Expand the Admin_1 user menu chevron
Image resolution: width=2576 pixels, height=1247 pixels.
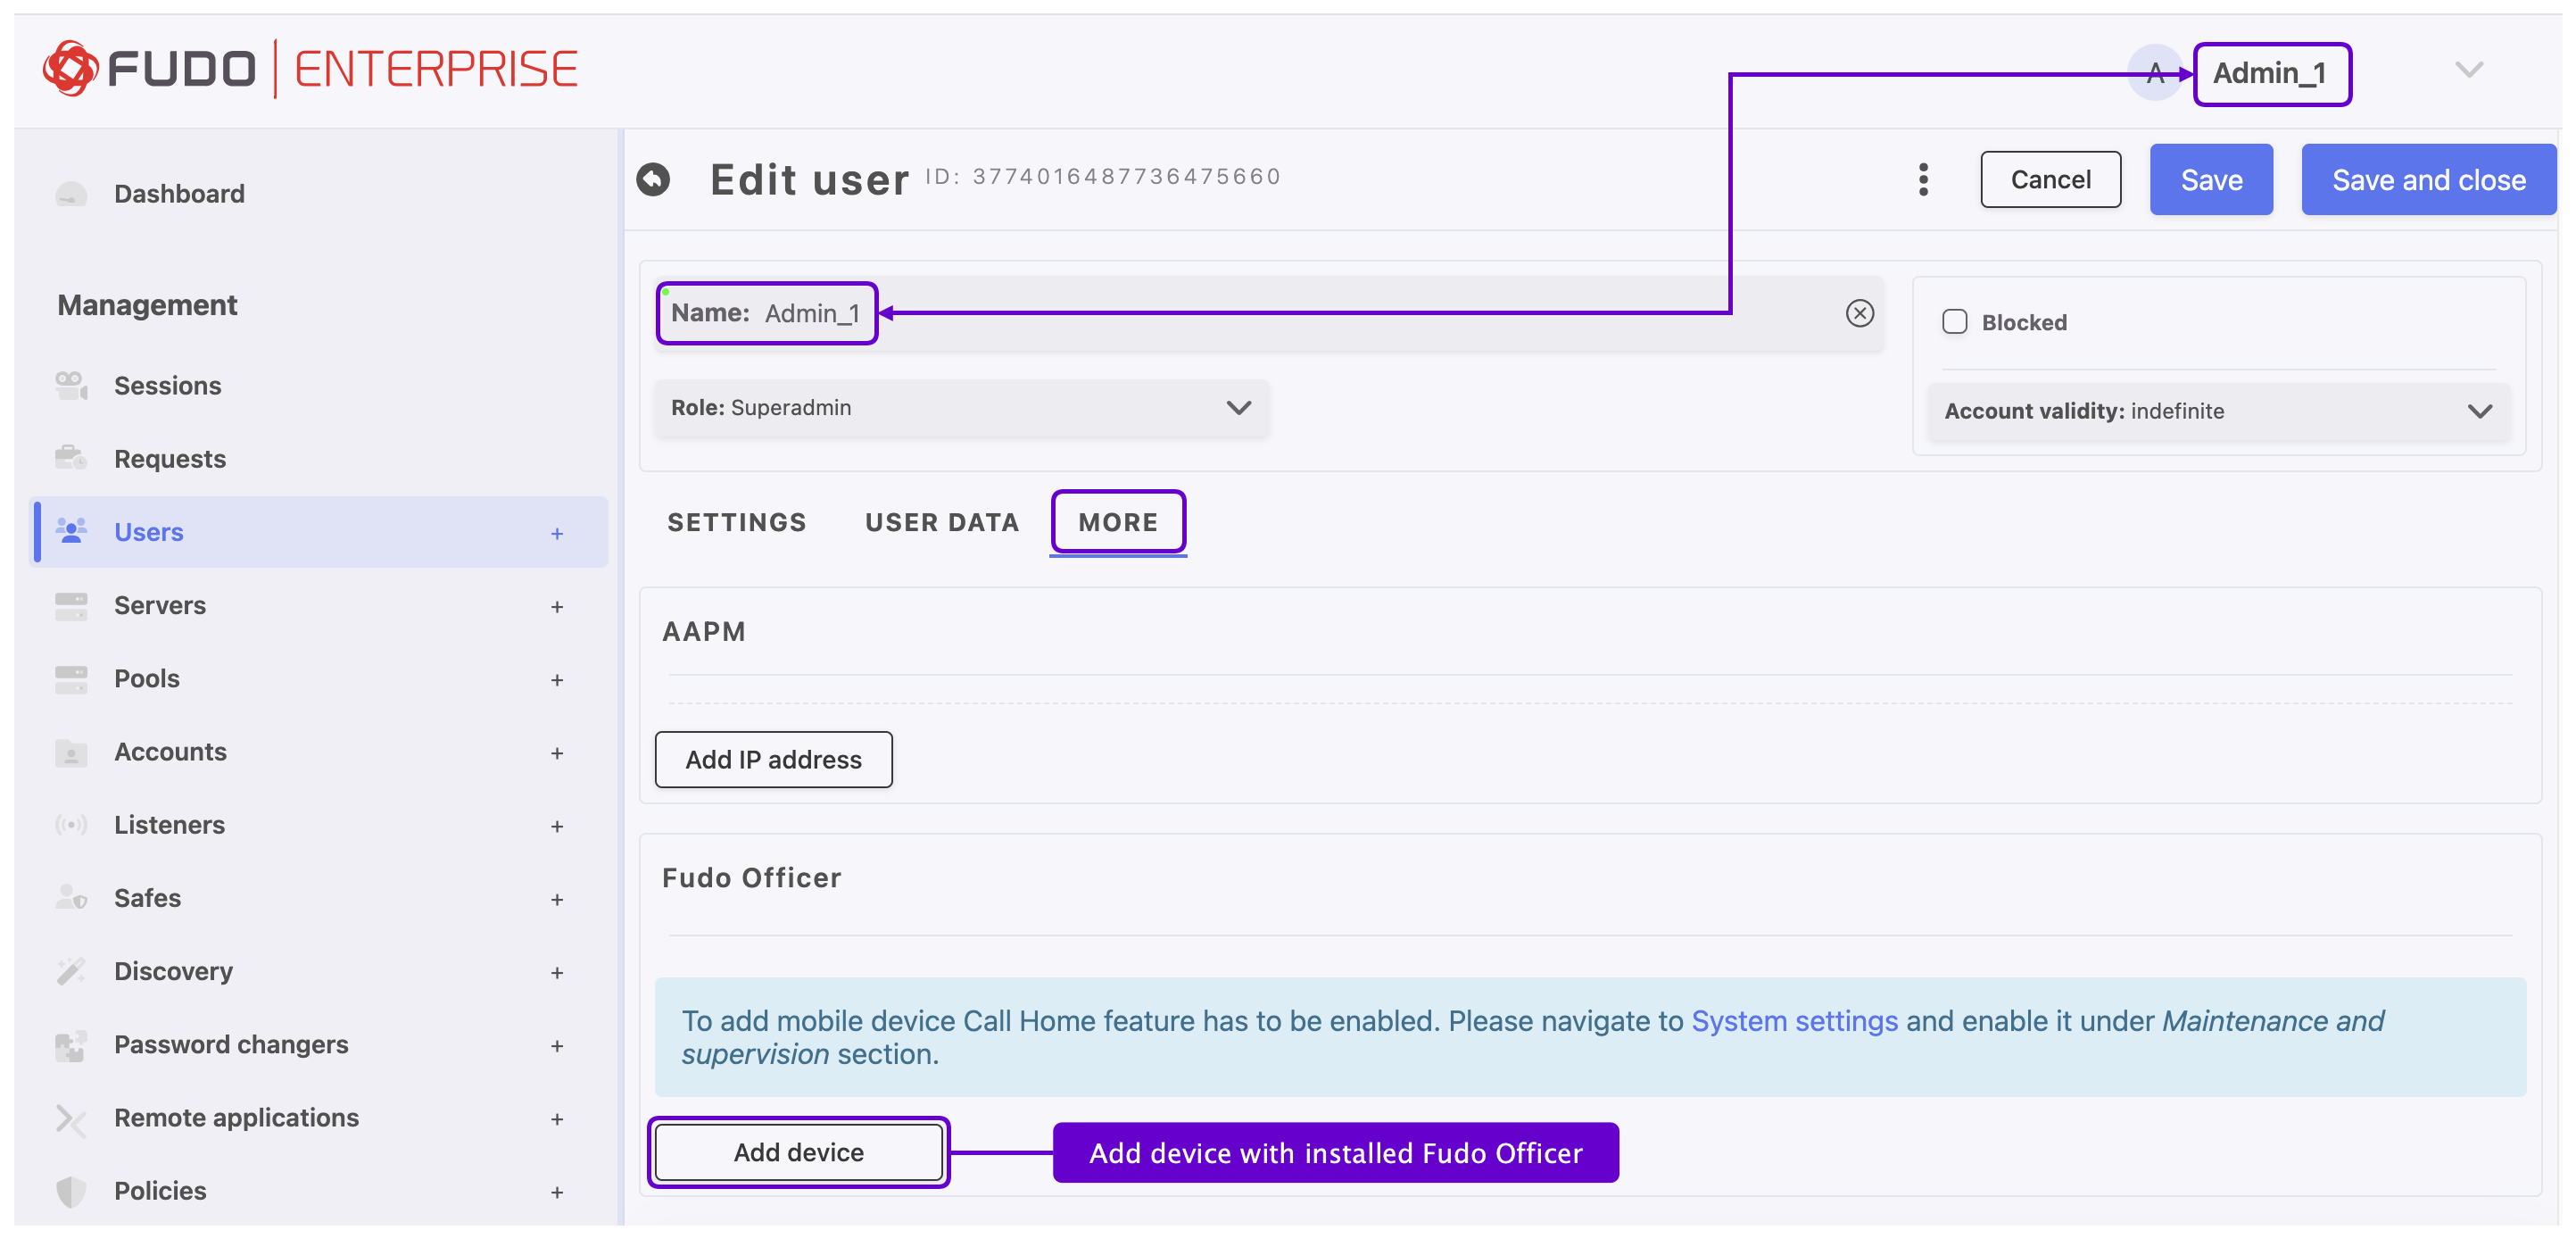coord(2469,70)
